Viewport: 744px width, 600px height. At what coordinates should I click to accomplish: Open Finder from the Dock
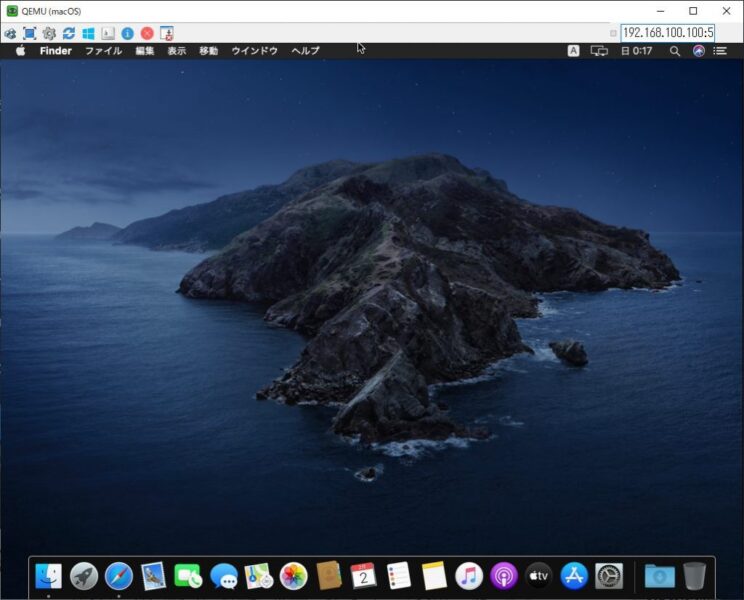pyautogui.click(x=48, y=576)
